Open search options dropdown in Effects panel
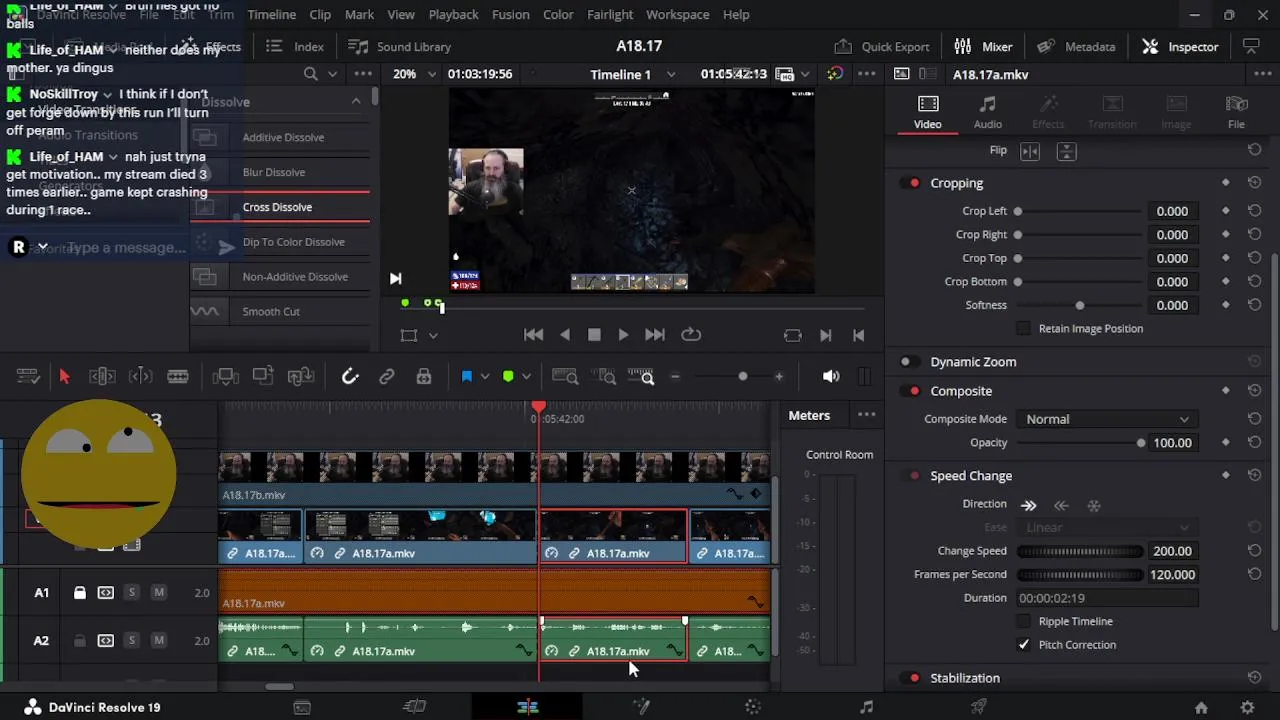Screen dimensions: 1280x720 coord(334,74)
